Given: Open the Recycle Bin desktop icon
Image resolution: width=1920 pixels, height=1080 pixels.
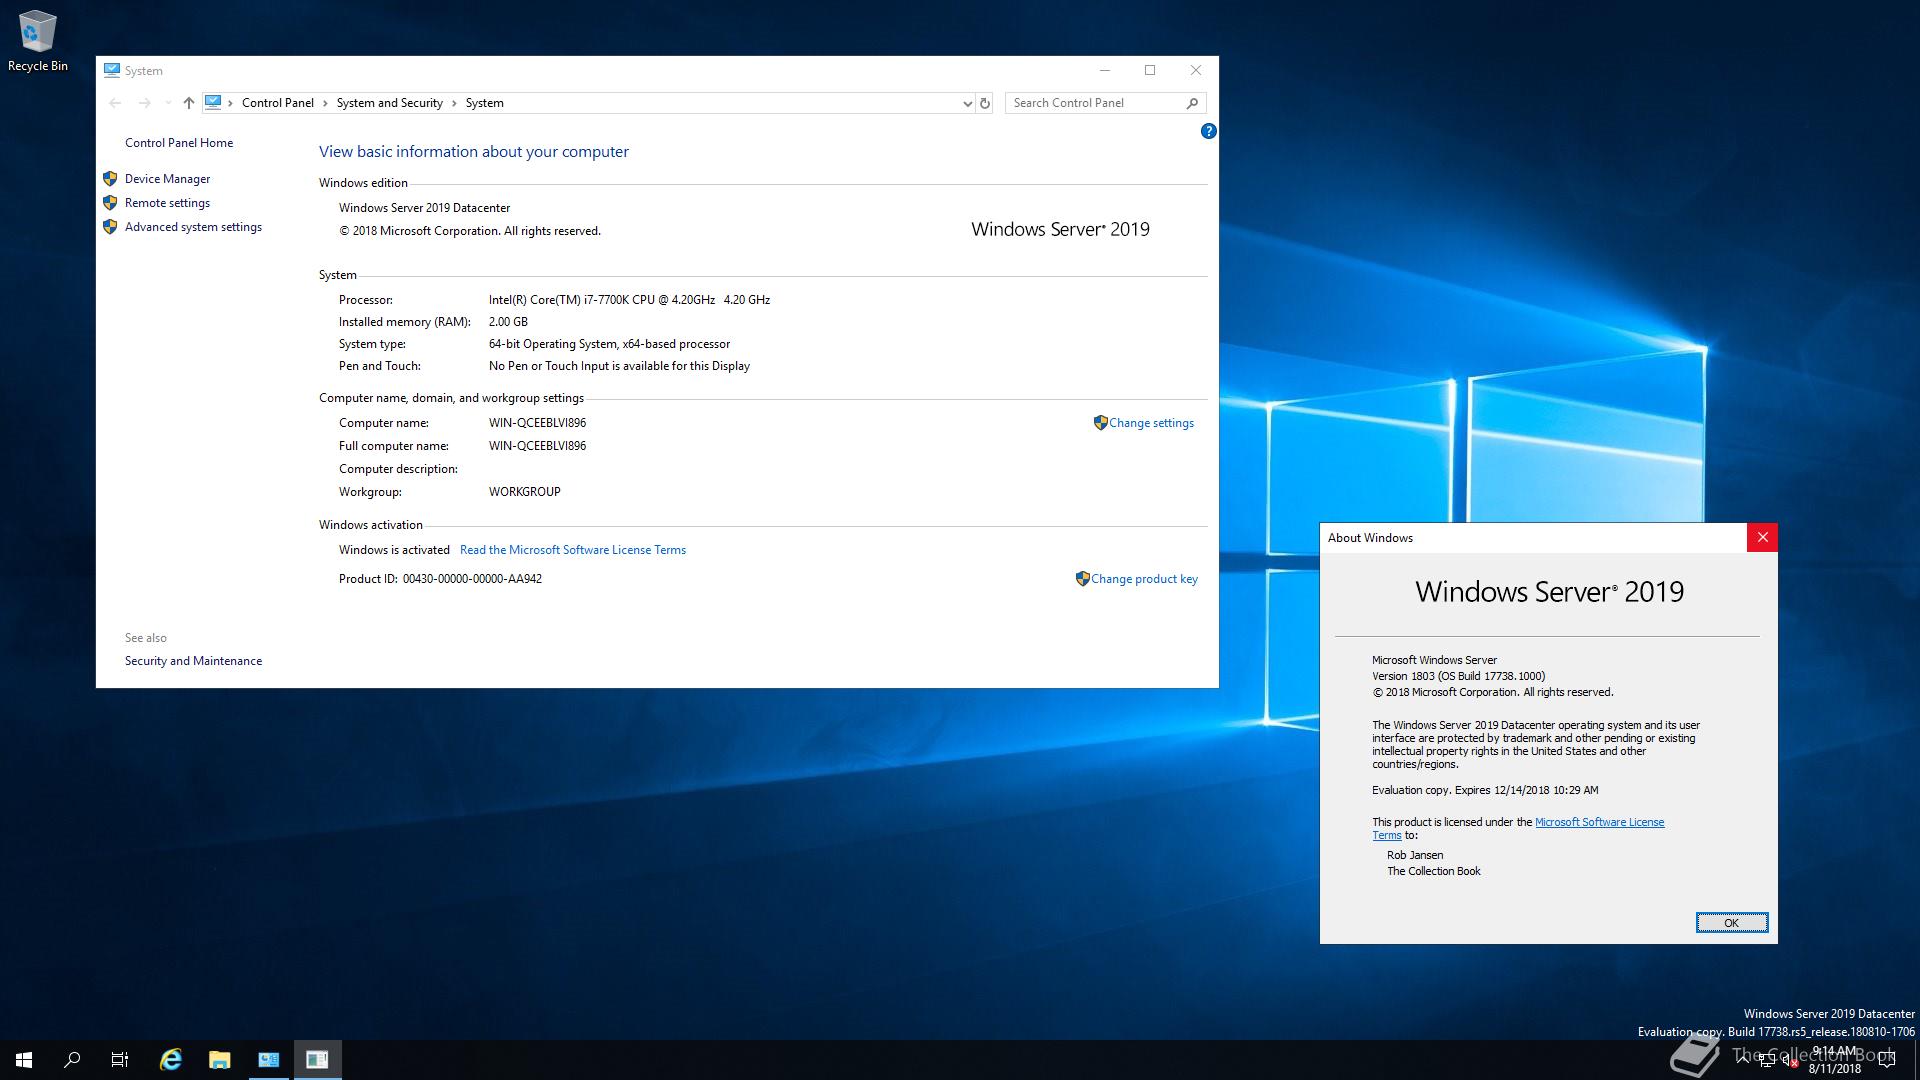Looking at the screenshot, I should click(x=38, y=40).
